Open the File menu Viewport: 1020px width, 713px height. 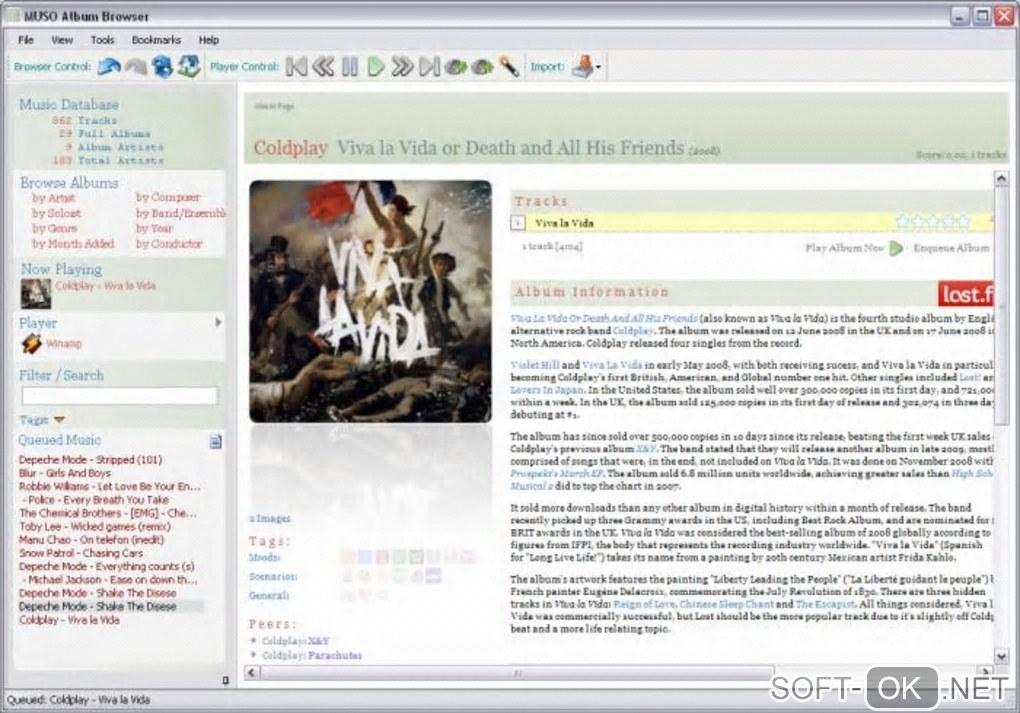click(26, 40)
